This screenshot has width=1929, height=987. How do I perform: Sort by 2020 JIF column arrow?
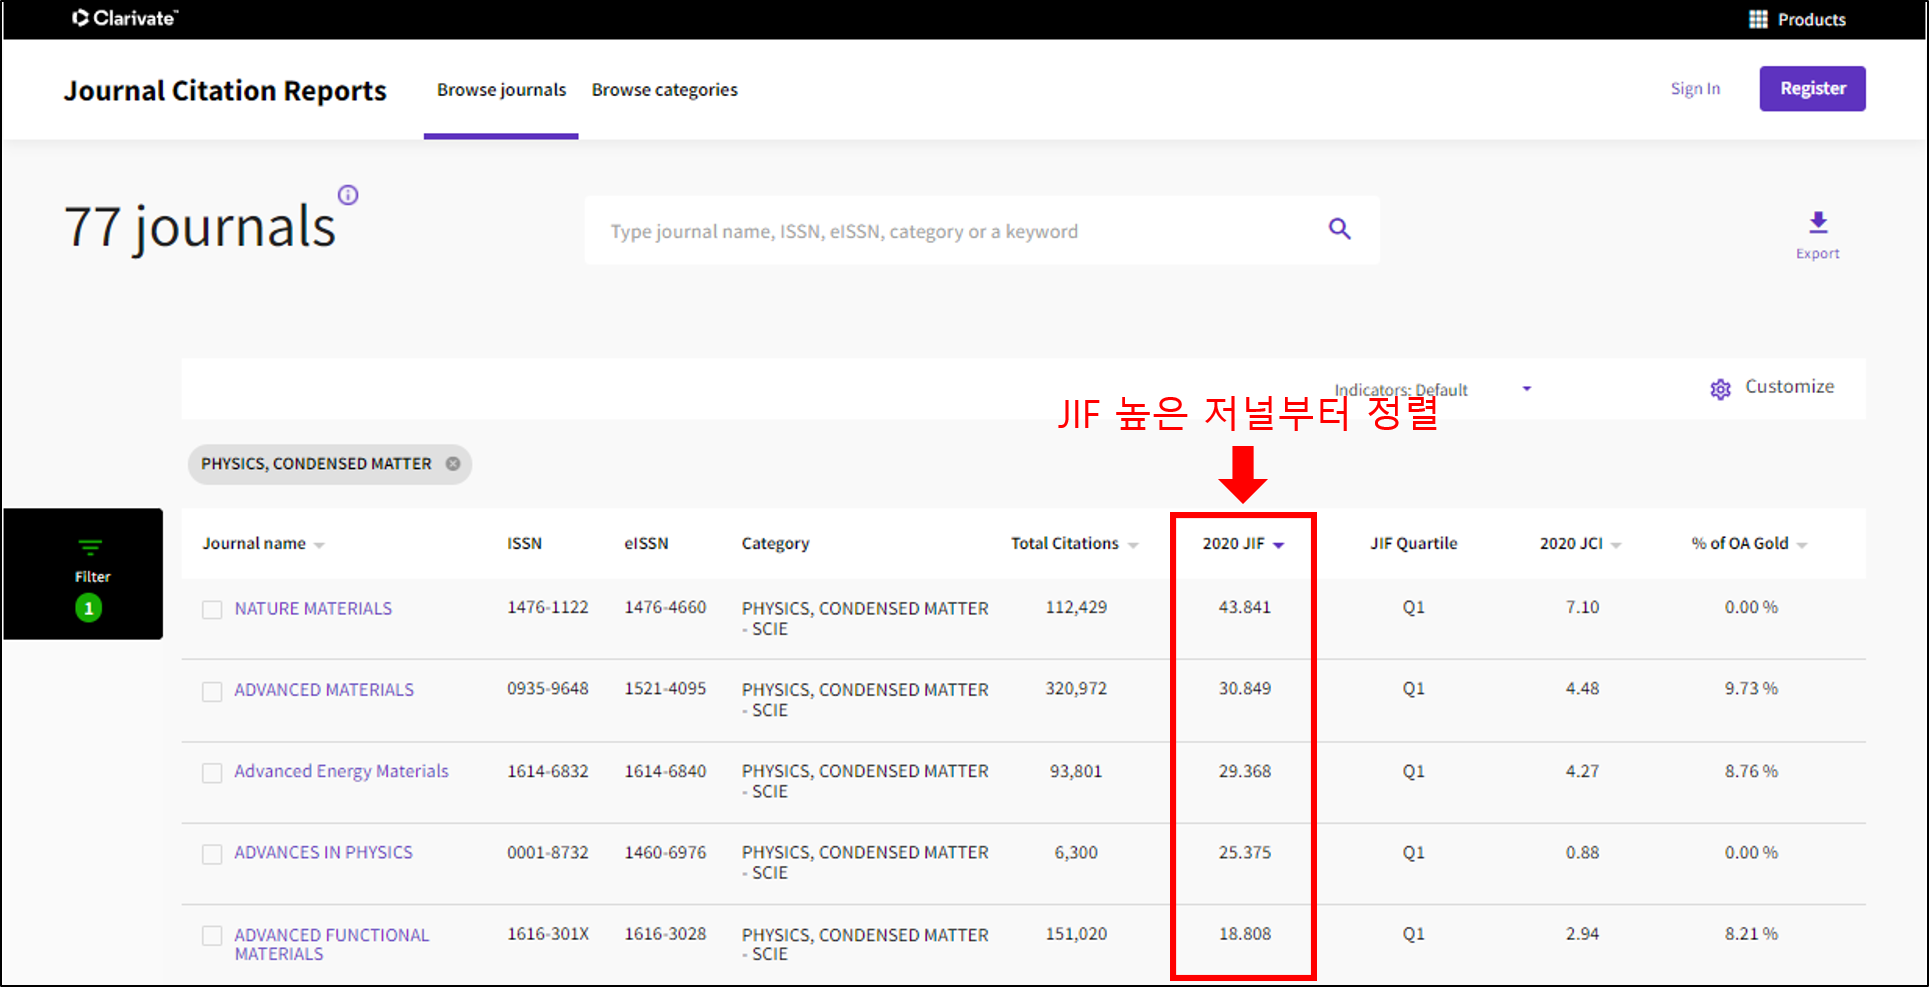coord(1278,545)
